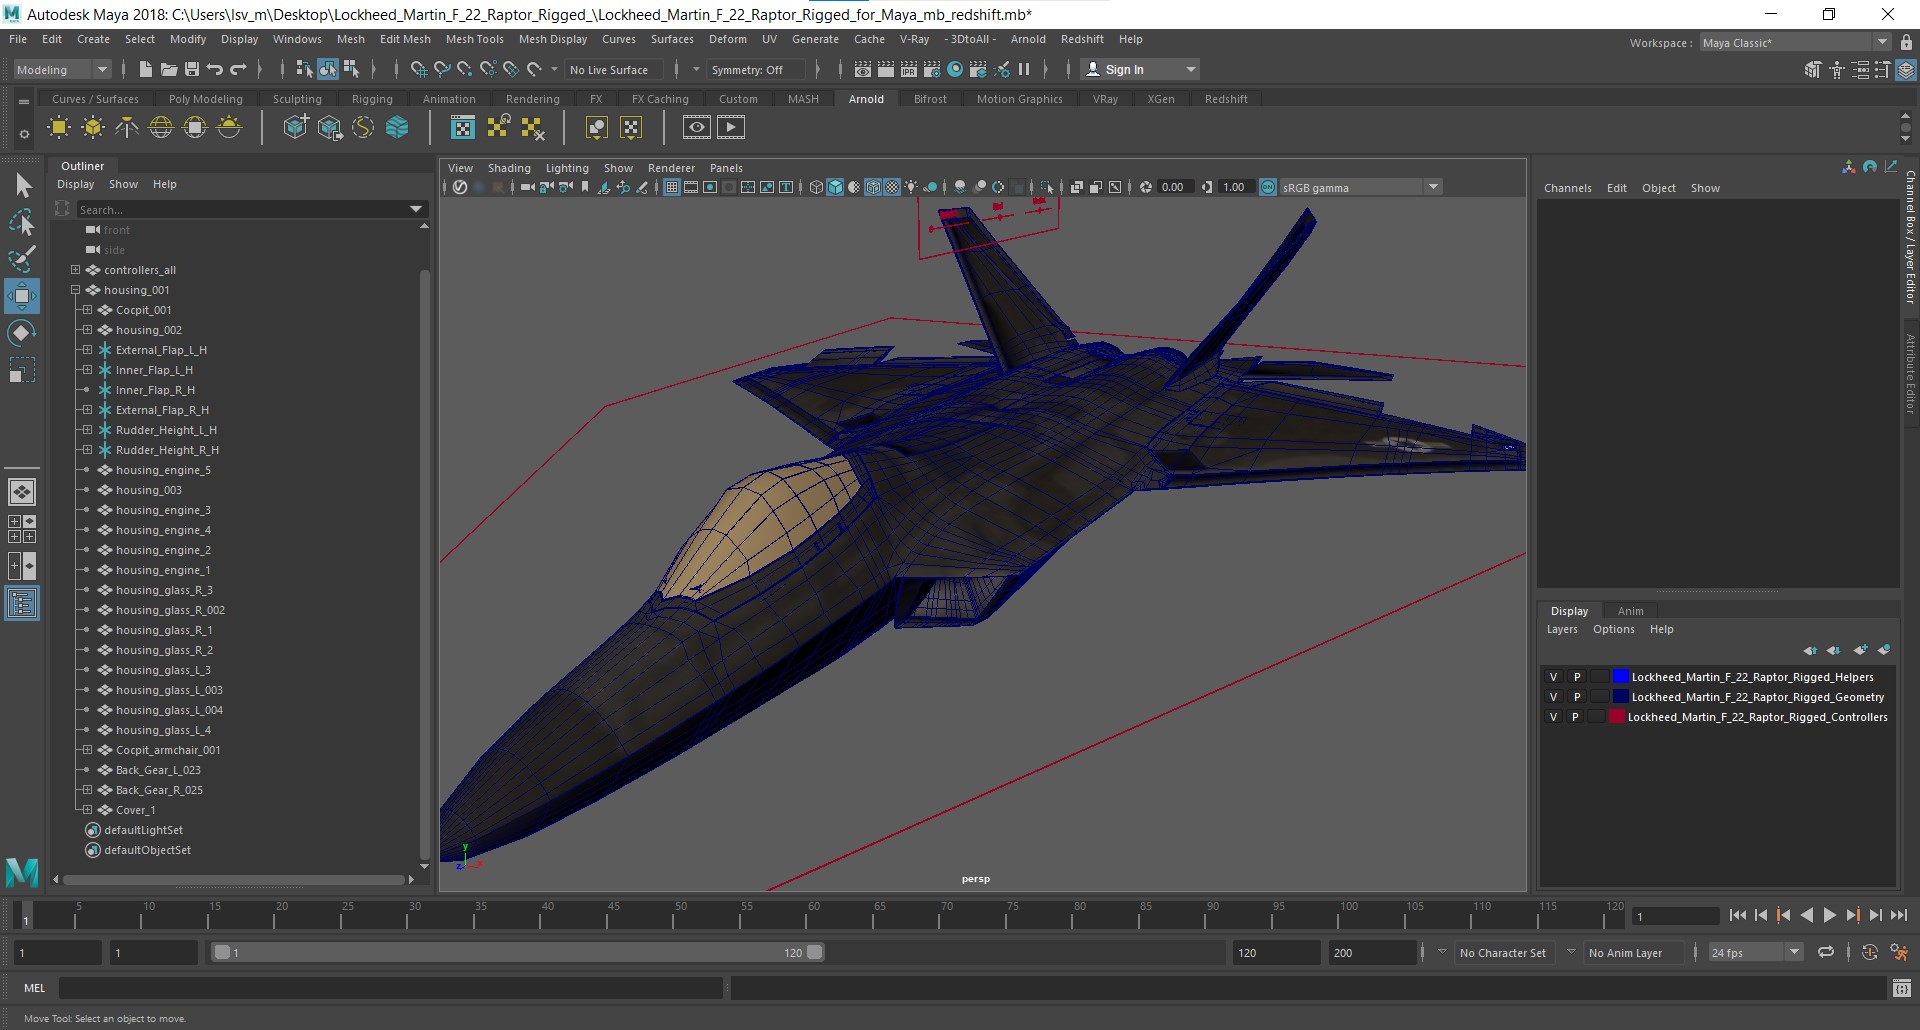Toggle textured display in the viewport toolbar

coord(892,187)
